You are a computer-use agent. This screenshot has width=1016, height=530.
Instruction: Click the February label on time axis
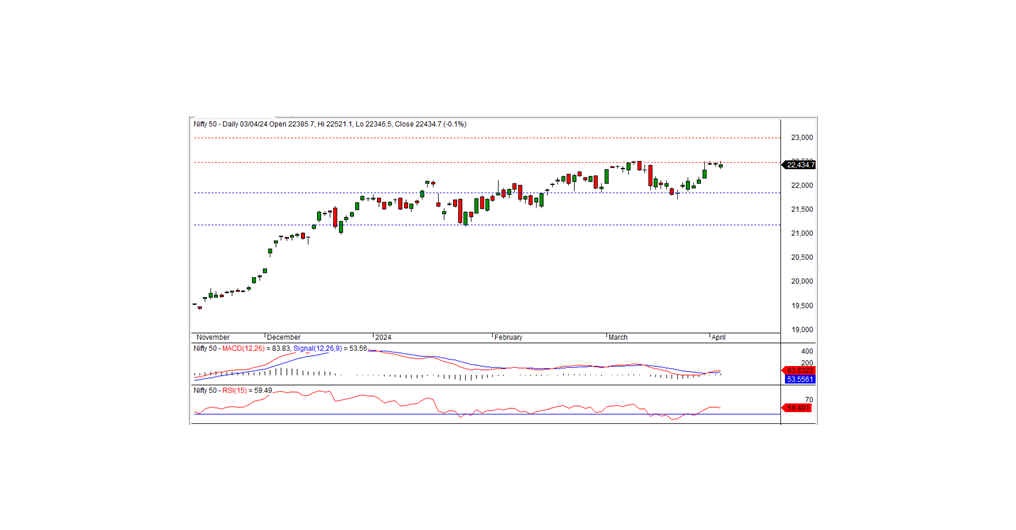click(508, 338)
